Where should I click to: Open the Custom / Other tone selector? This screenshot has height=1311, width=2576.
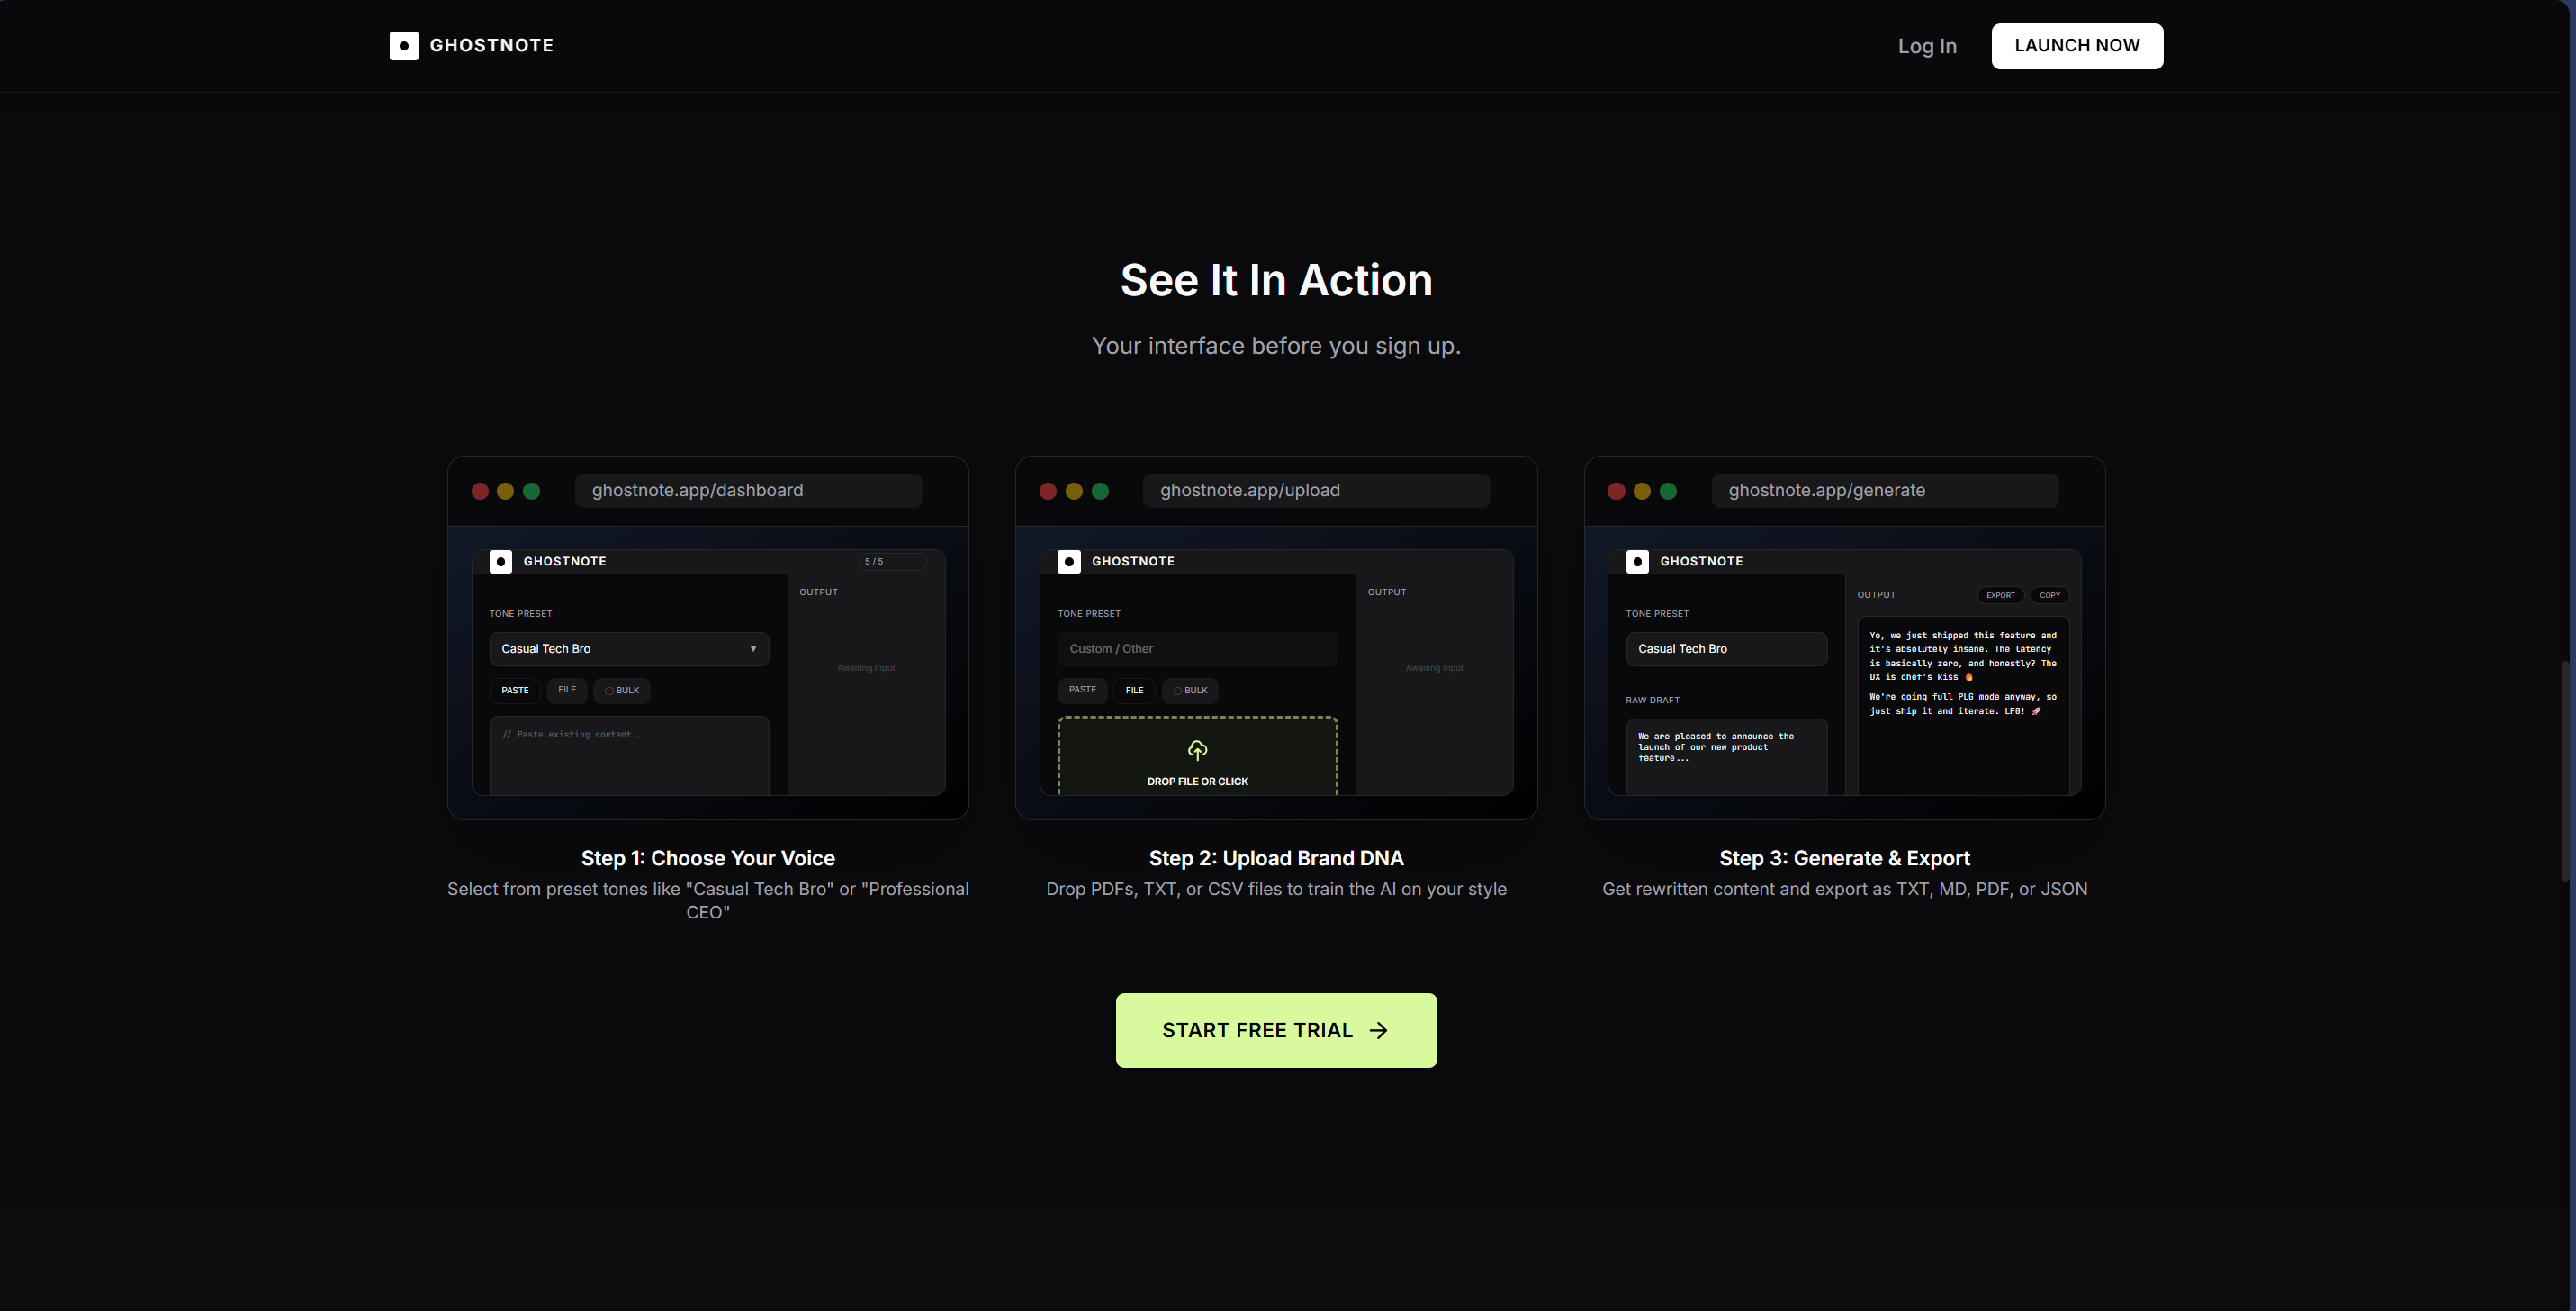(x=1197, y=648)
